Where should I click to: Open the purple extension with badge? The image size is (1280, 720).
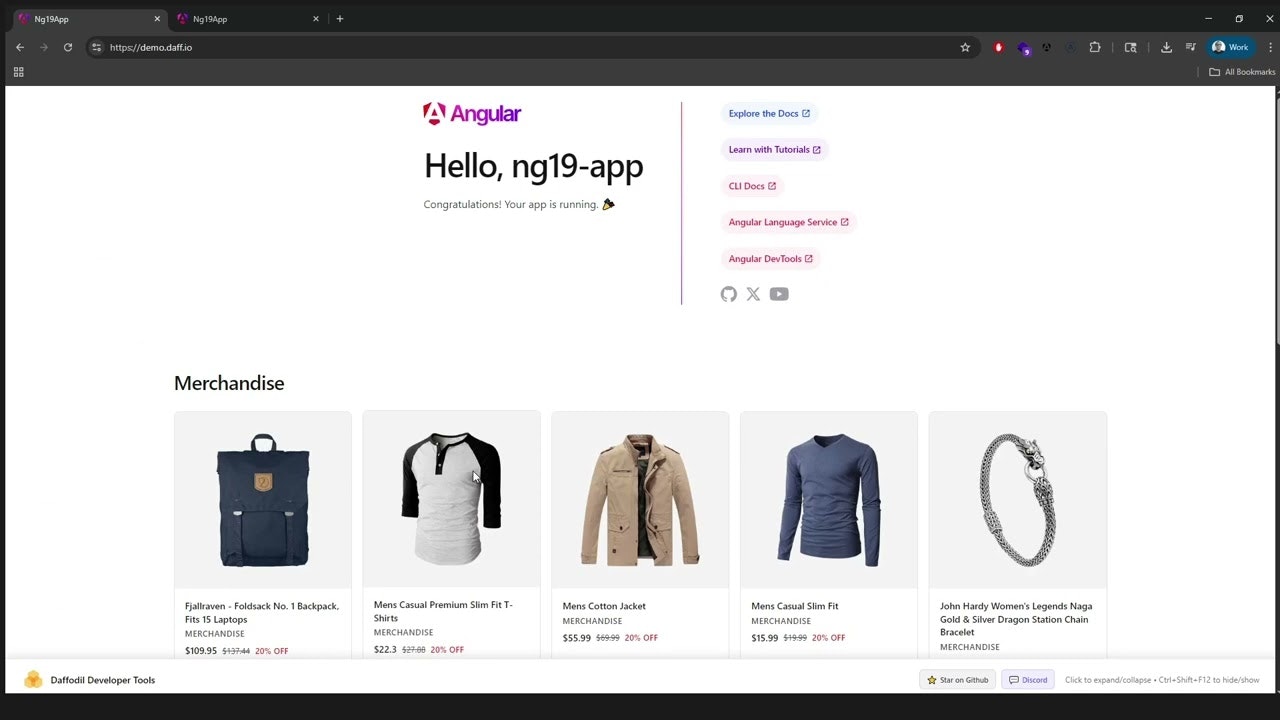click(1023, 47)
